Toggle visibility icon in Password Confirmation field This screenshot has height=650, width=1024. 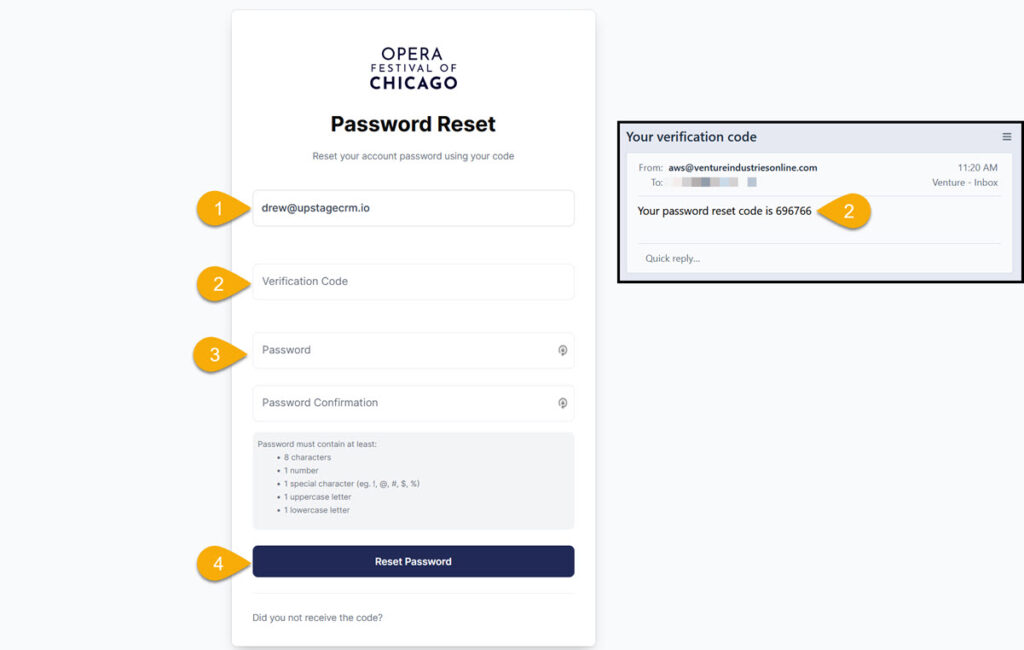562,403
